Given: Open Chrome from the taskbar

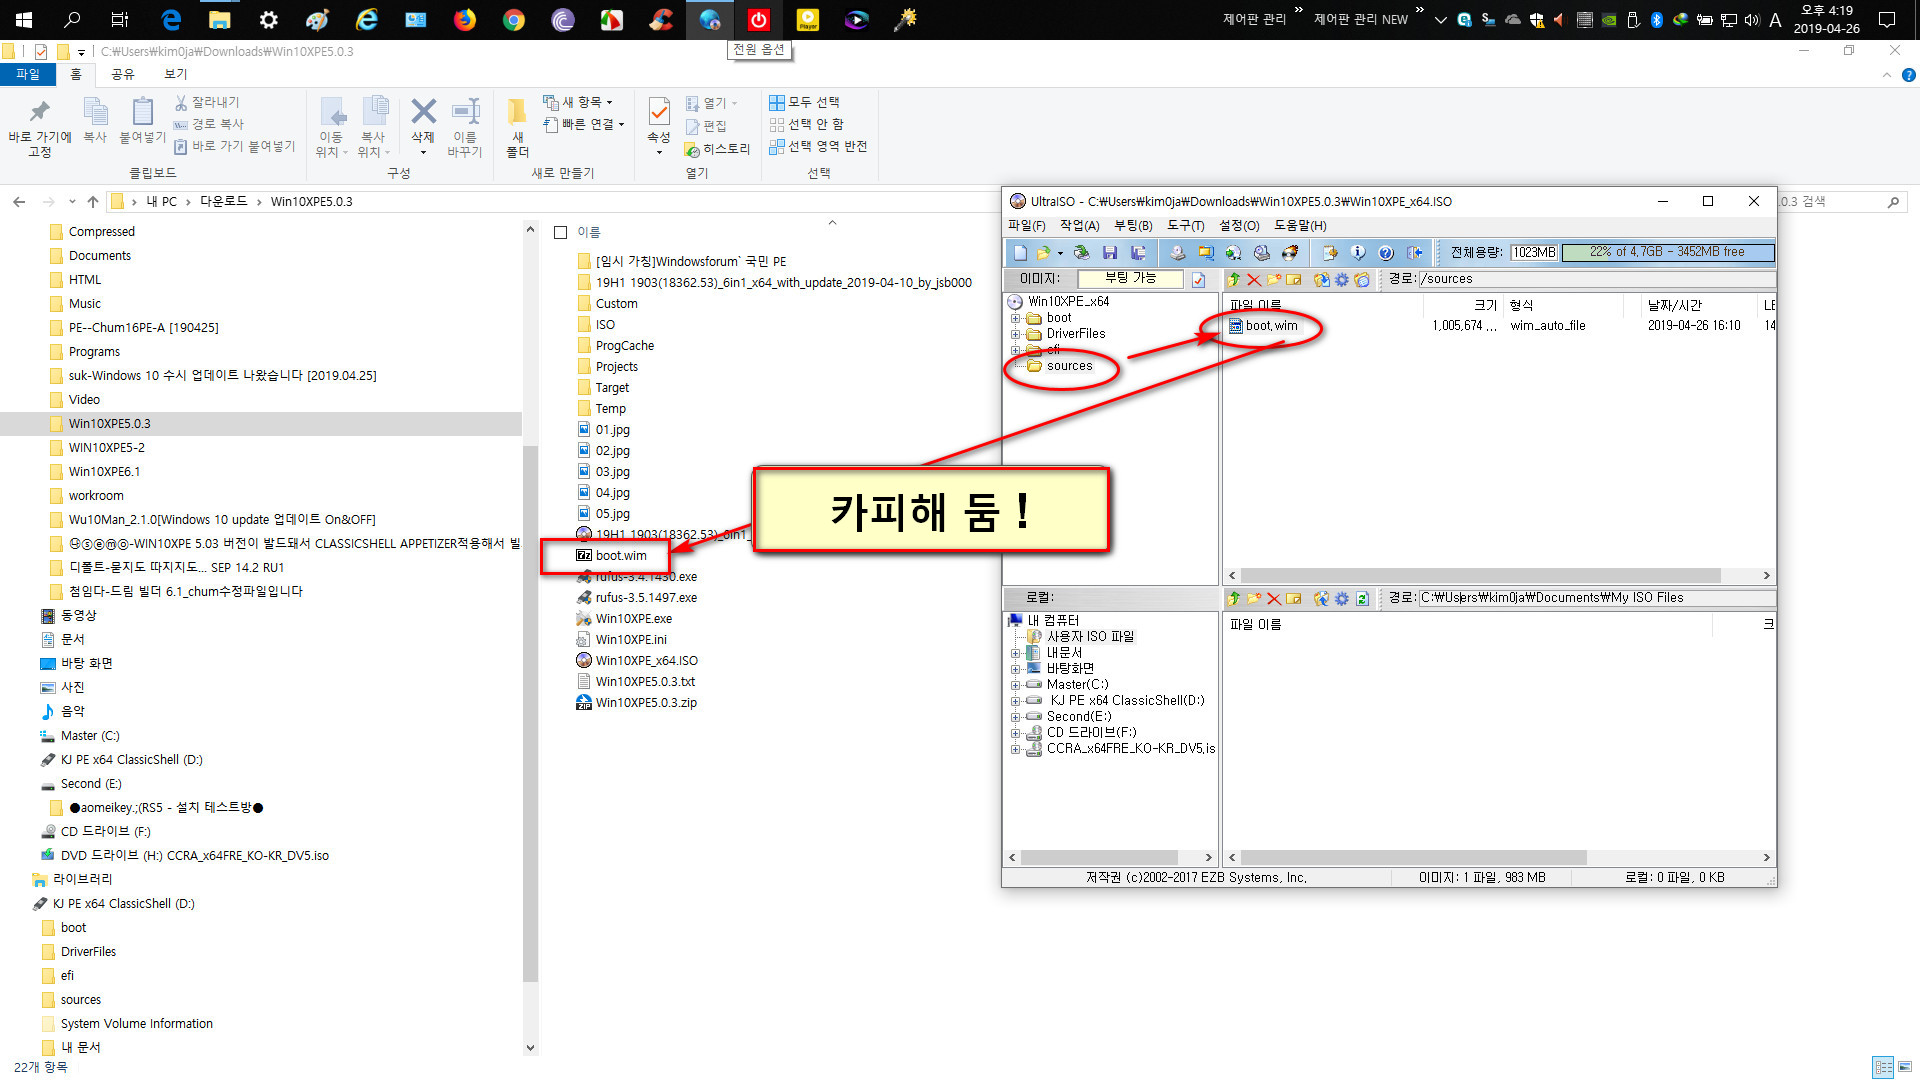Looking at the screenshot, I should 513,19.
